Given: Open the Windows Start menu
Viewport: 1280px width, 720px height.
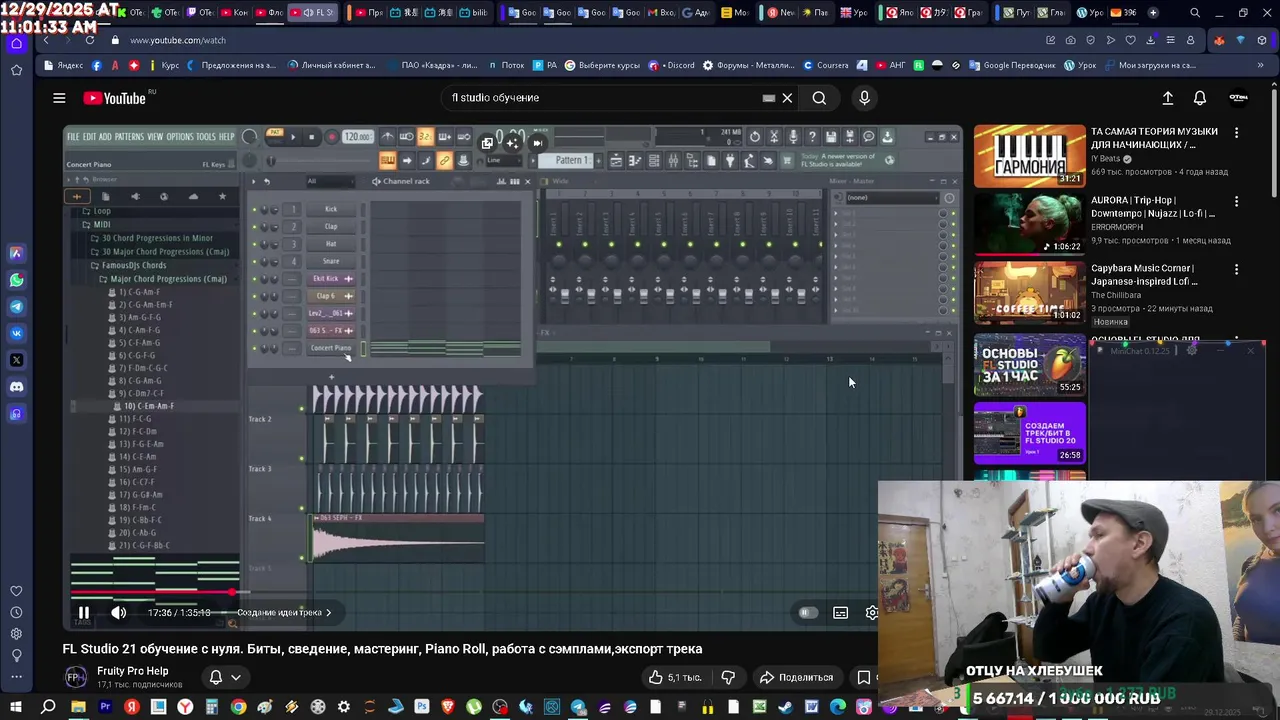Looking at the screenshot, I should click(x=16, y=708).
